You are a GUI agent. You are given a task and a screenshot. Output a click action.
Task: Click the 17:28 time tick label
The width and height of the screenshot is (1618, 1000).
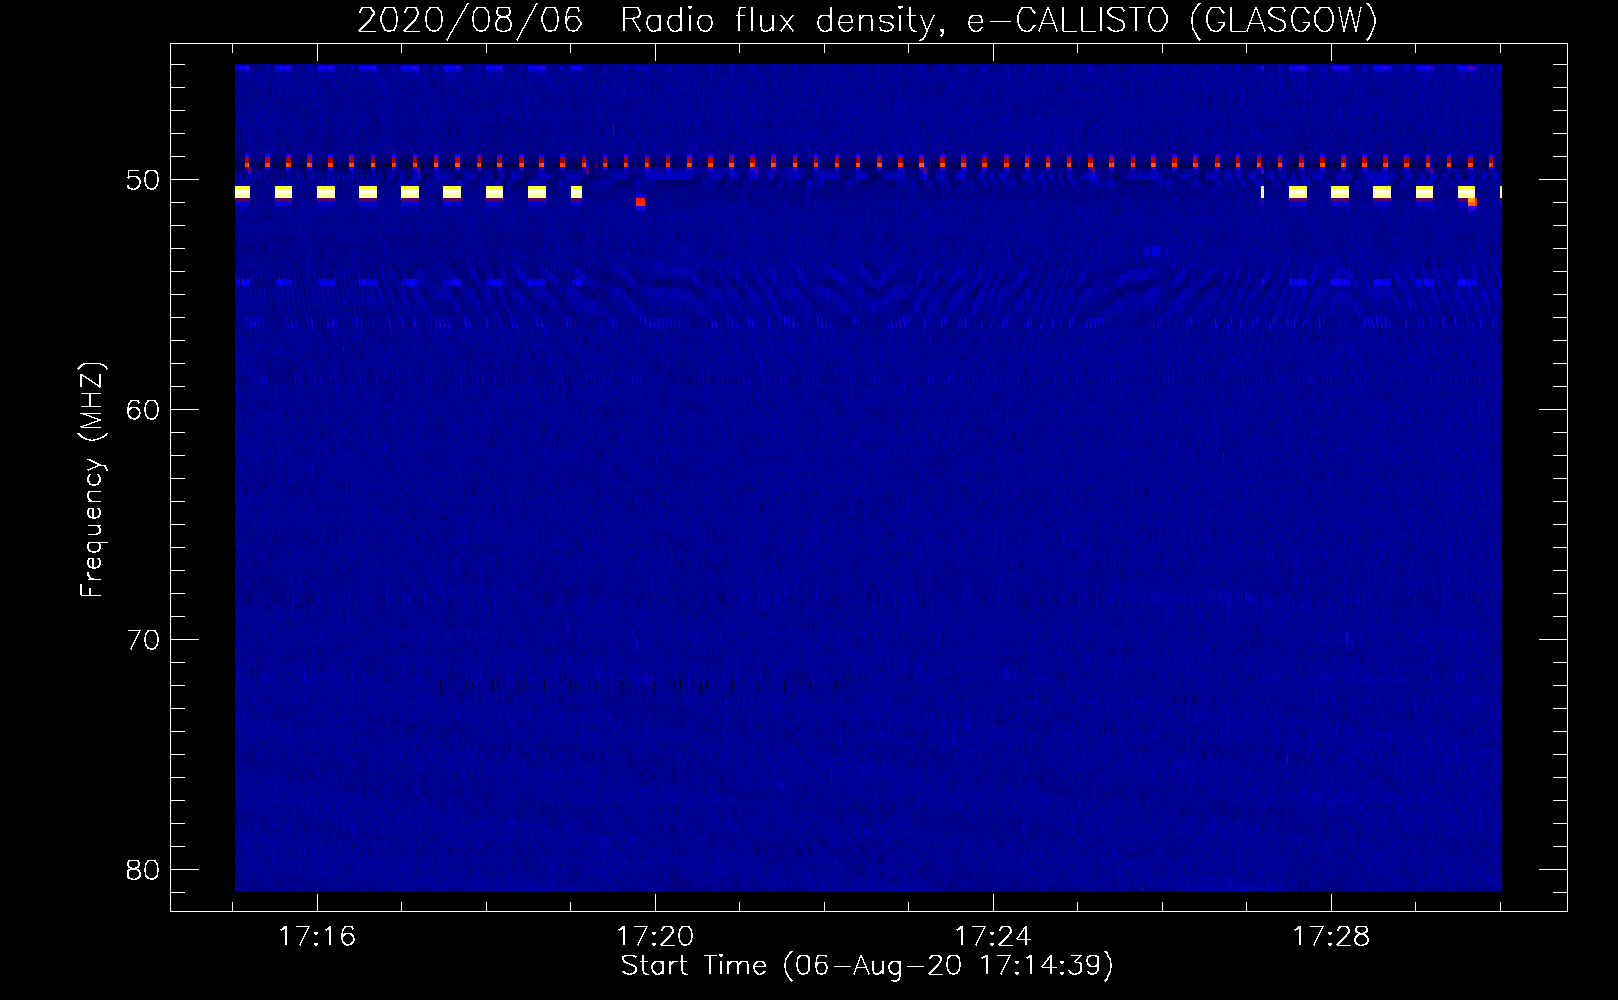tap(1331, 937)
